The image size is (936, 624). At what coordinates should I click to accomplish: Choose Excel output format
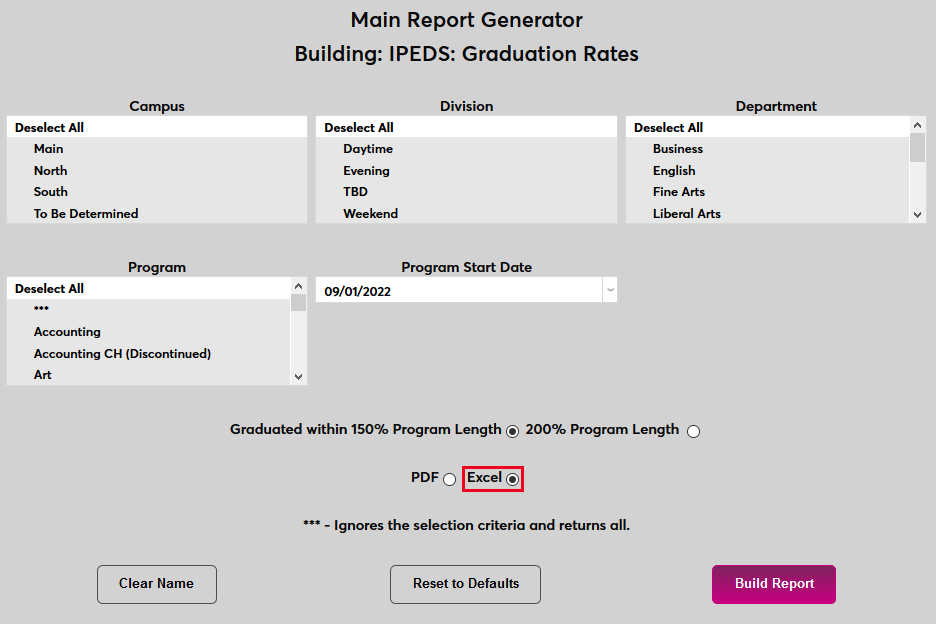(513, 480)
